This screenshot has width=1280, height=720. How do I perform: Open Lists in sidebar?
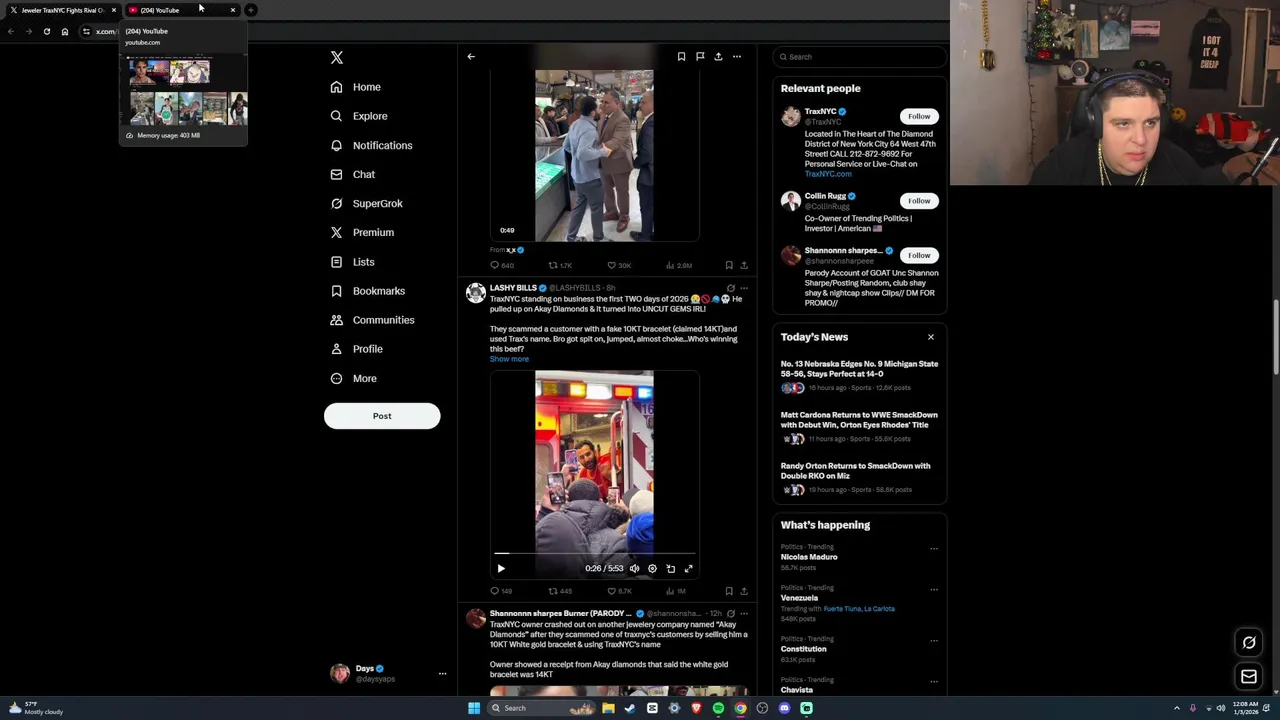tap(353, 262)
